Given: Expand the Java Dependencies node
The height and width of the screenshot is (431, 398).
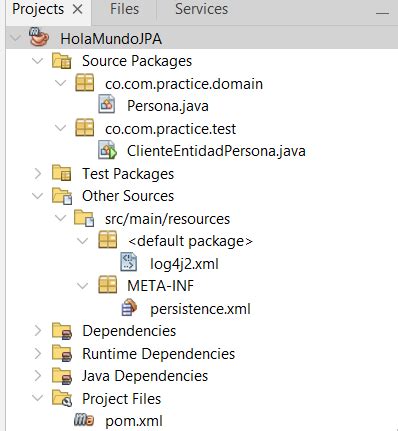Looking at the screenshot, I should [x=38, y=376].
